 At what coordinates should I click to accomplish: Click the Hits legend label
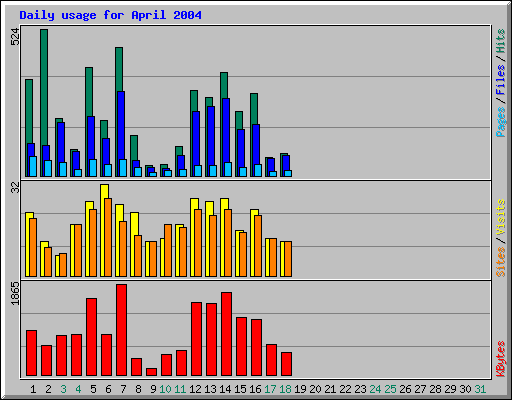tap(500, 41)
